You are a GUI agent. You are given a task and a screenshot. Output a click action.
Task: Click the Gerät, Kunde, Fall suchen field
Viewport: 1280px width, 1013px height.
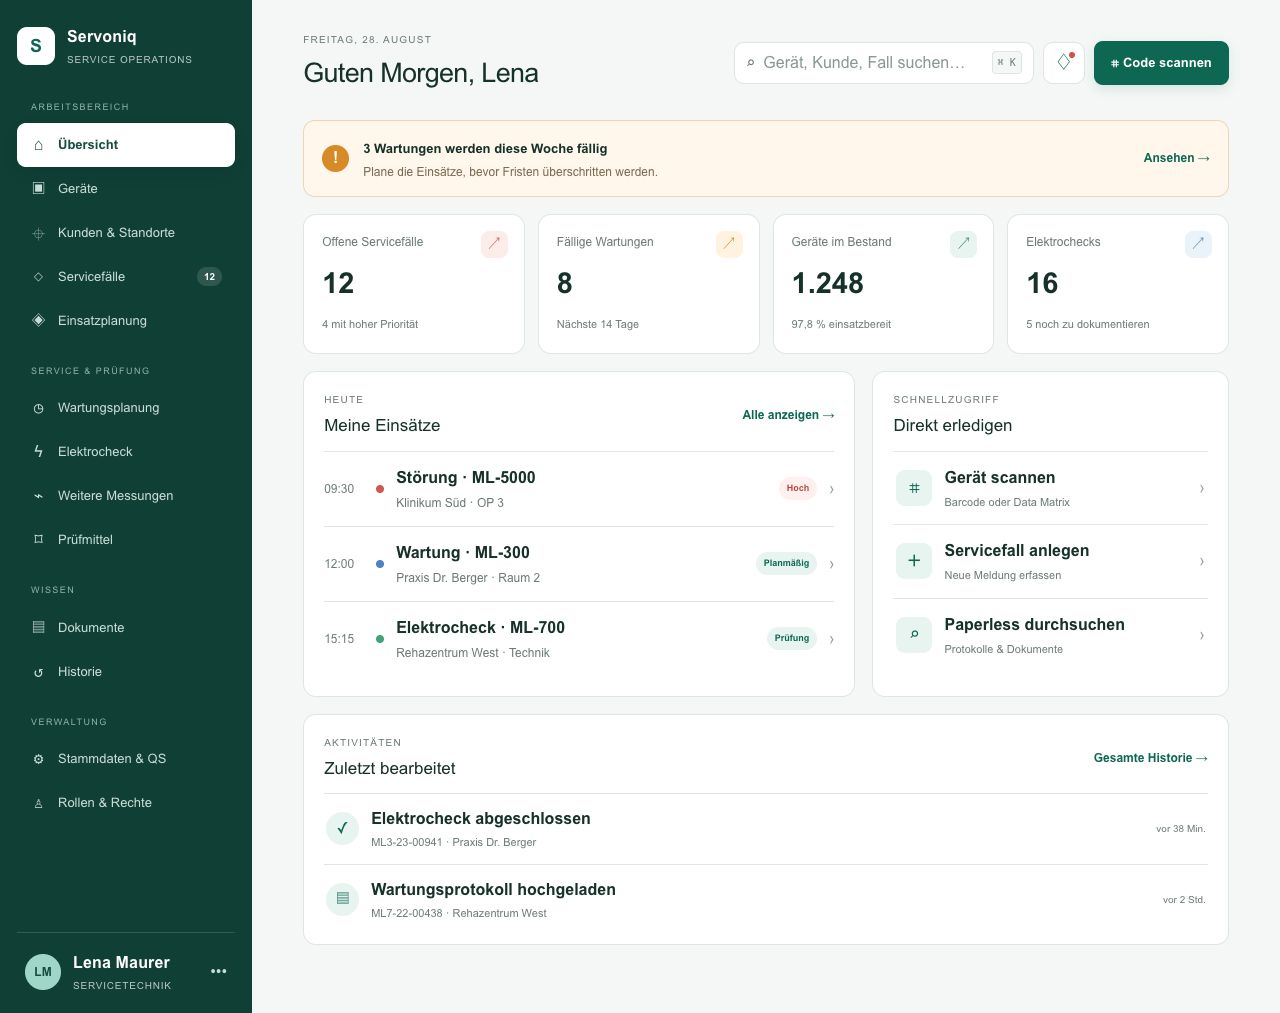pyautogui.click(x=884, y=63)
